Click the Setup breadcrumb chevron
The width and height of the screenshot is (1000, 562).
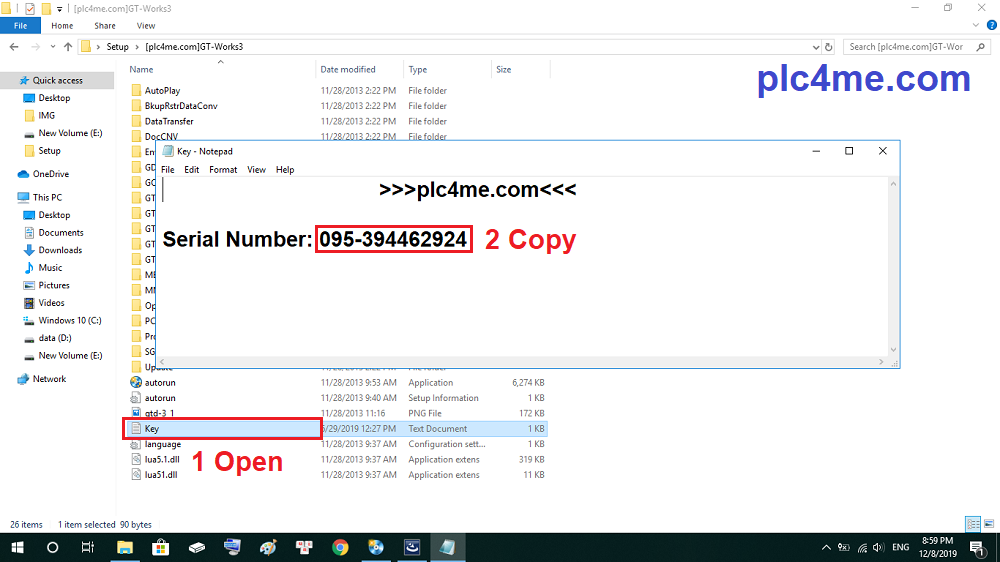point(136,47)
